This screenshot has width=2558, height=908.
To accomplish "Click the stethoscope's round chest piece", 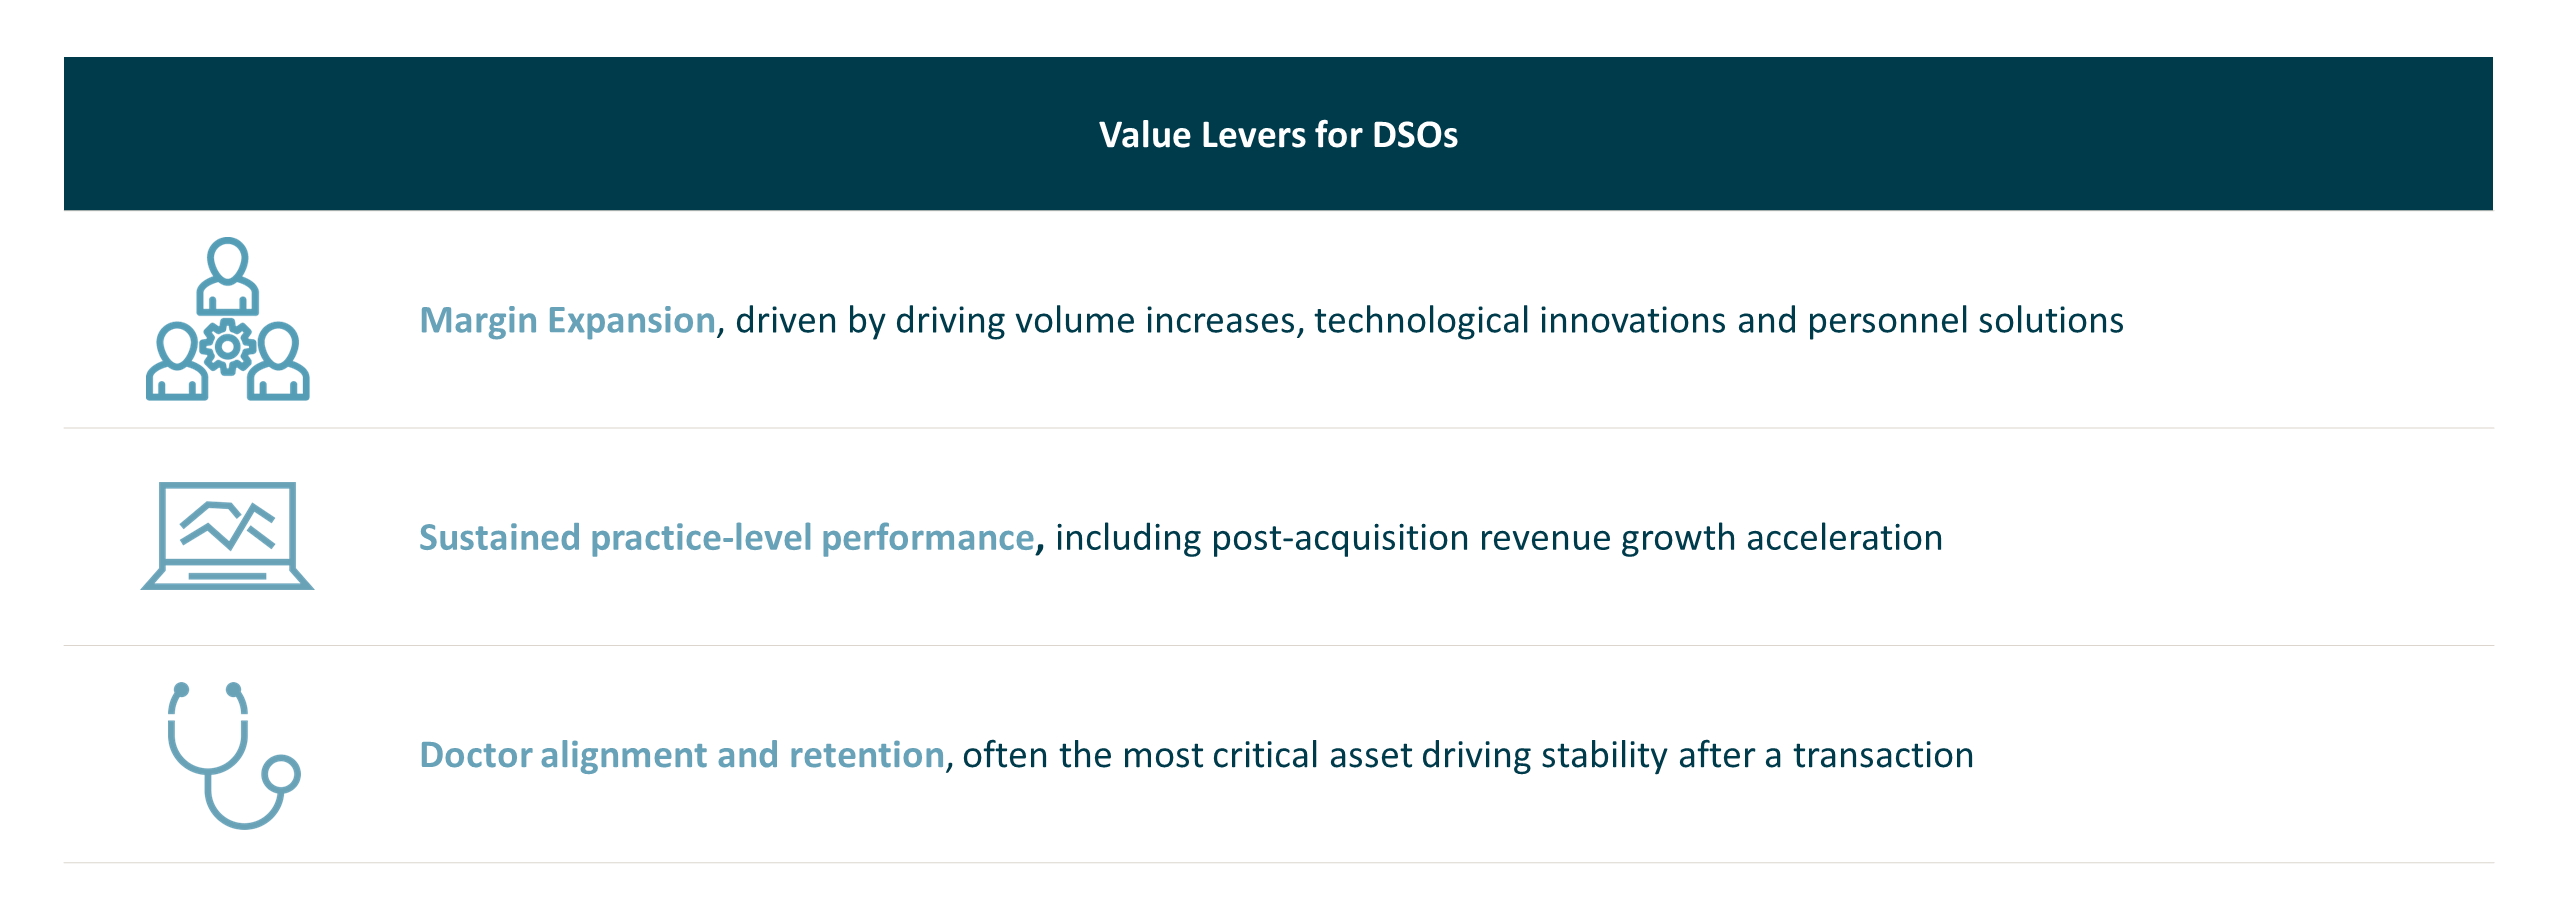I will pyautogui.click(x=281, y=774).
